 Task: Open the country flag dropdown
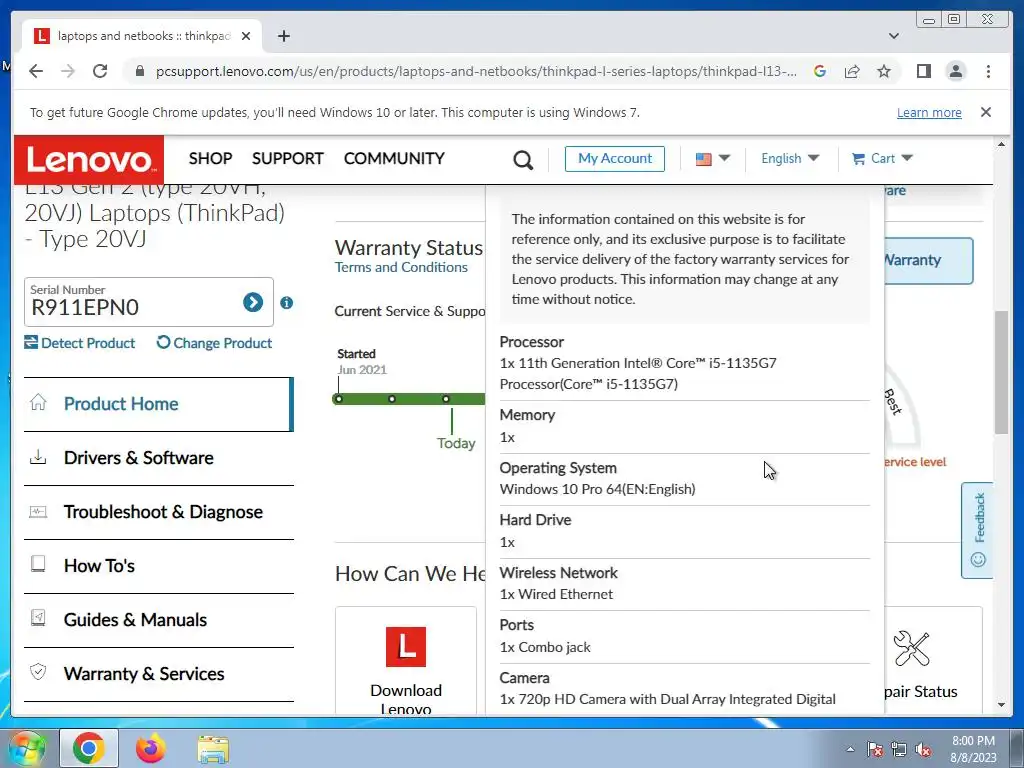click(x=712, y=159)
